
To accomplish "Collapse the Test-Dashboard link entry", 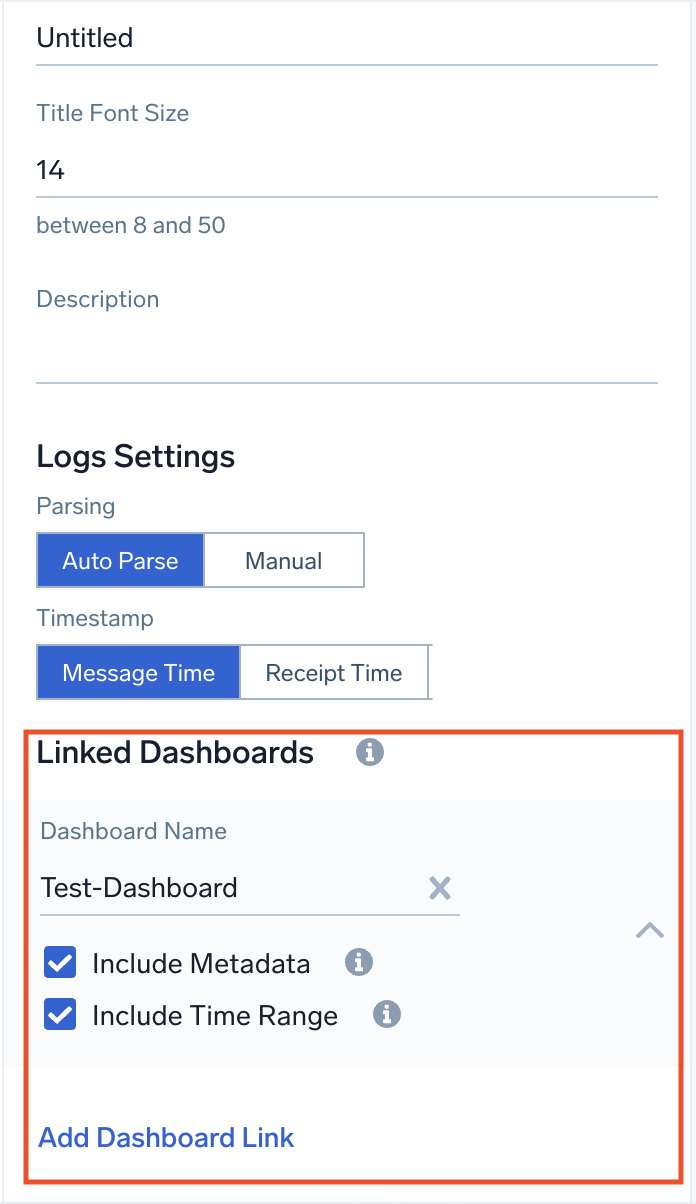I will pyautogui.click(x=650, y=930).
